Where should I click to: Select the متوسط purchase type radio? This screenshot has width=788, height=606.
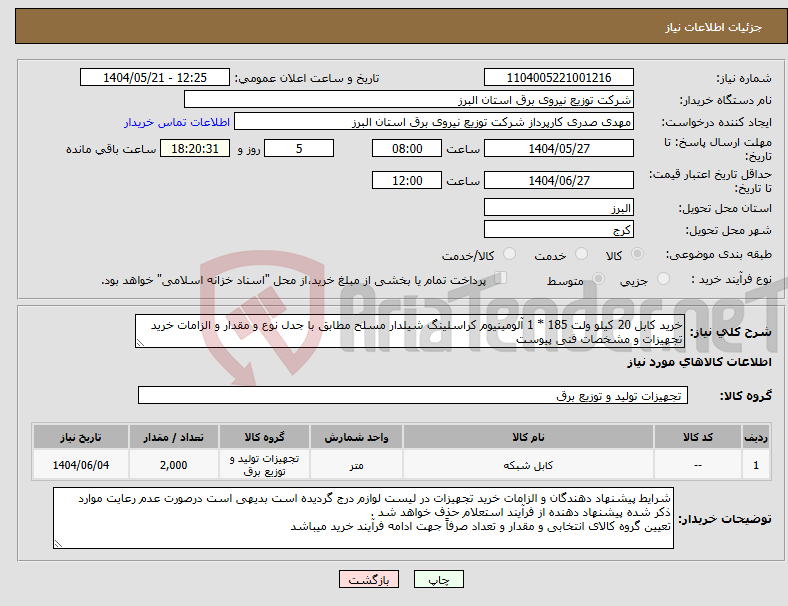(598, 279)
